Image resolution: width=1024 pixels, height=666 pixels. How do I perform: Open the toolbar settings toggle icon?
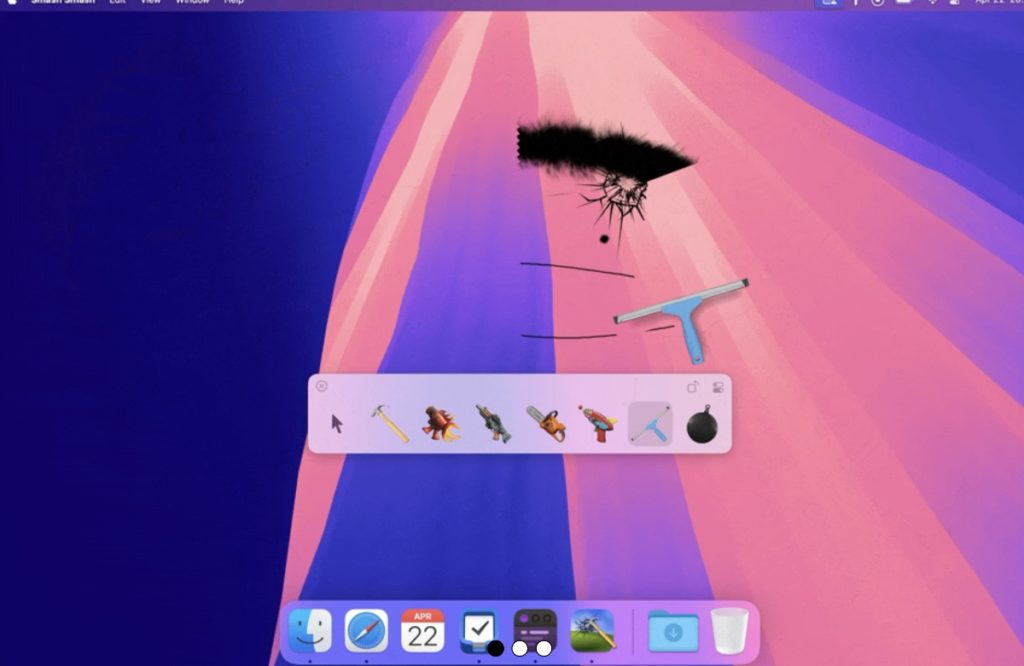pos(717,387)
